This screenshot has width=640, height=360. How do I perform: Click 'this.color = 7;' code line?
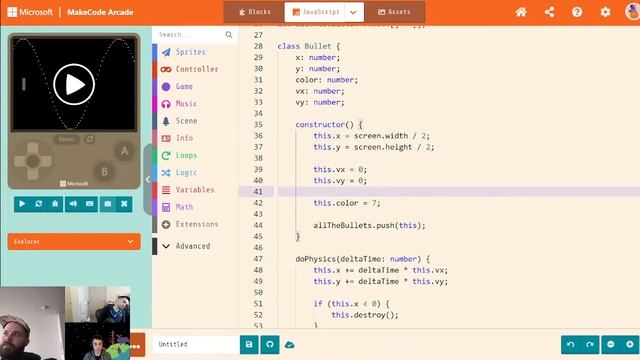(347, 203)
